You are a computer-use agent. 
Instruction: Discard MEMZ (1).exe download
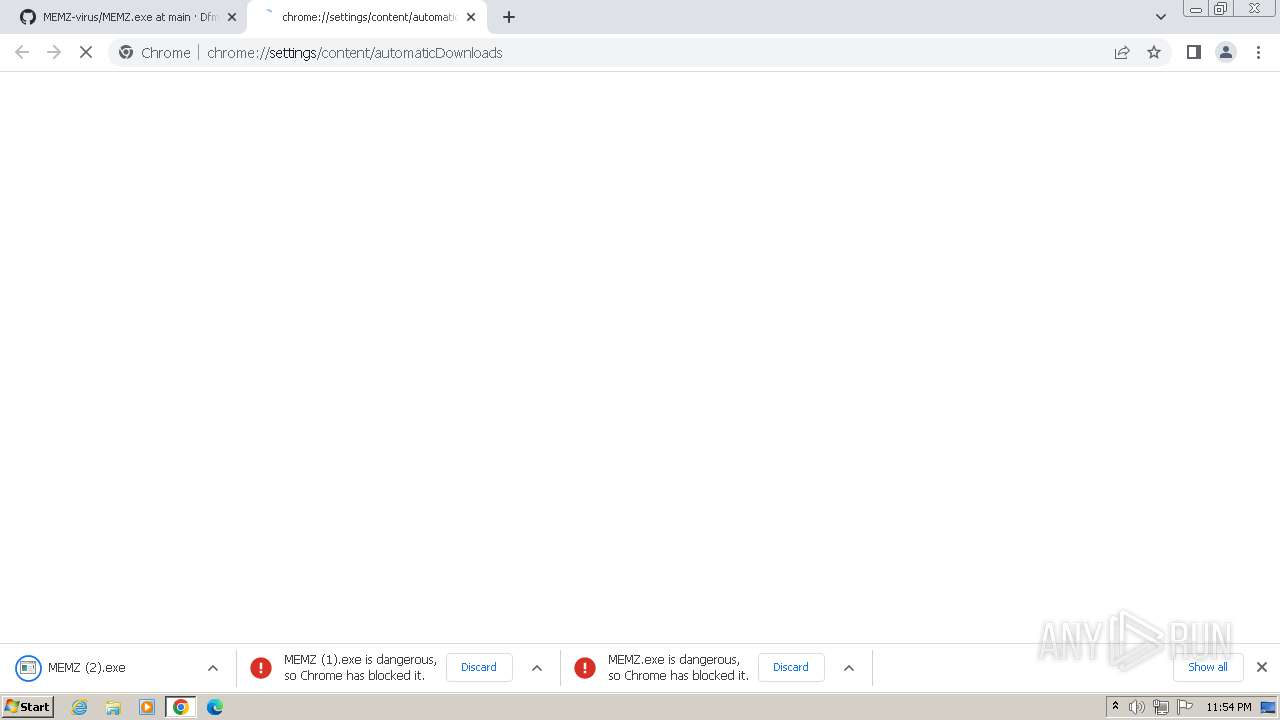[x=479, y=667]
